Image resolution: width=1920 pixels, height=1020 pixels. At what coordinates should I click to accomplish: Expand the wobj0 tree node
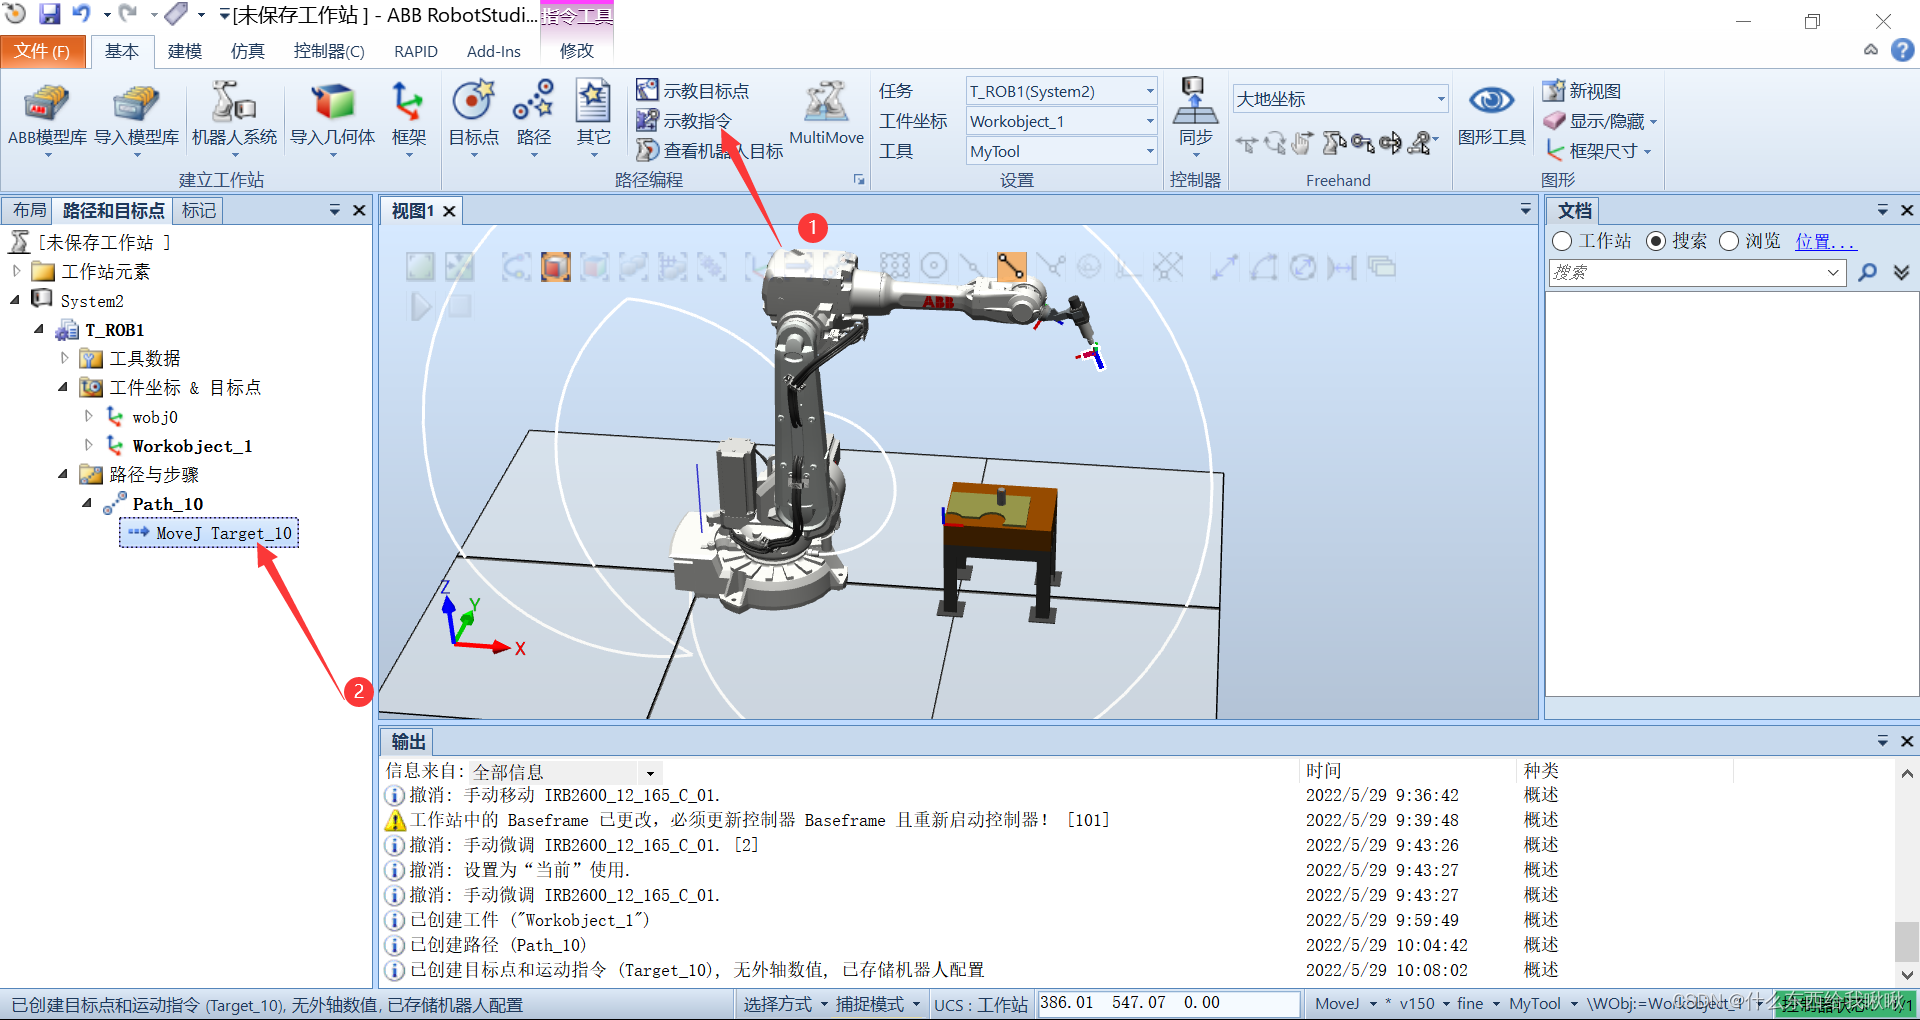click(x=89, y=416)
